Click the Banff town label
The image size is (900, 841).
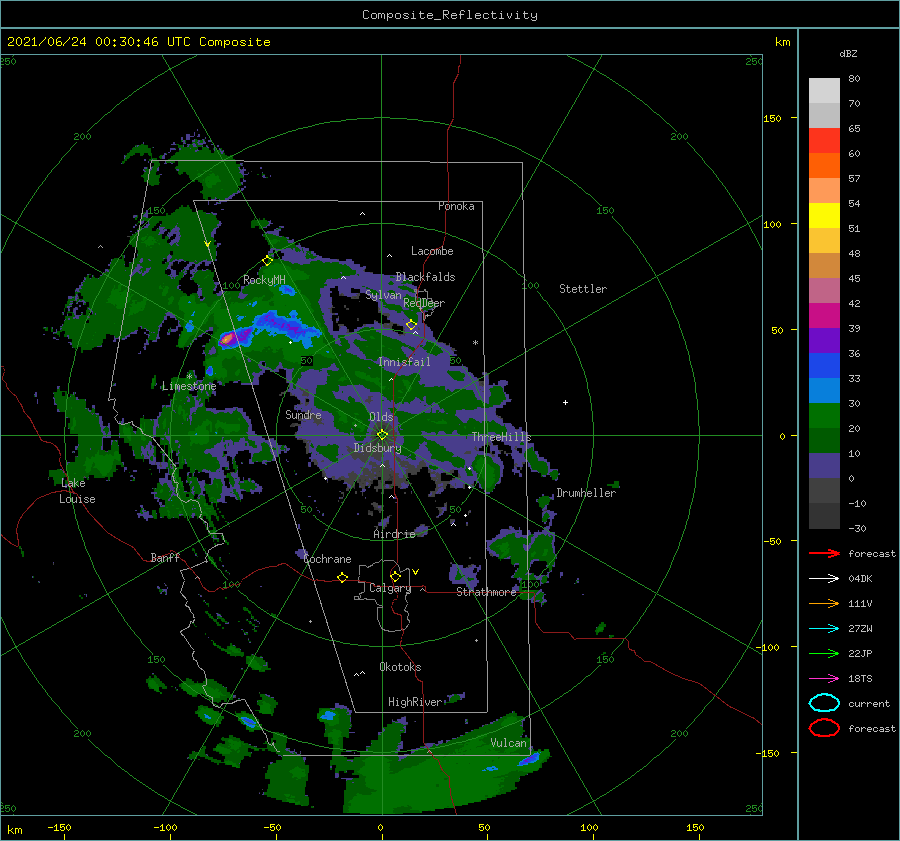point(165,557)
